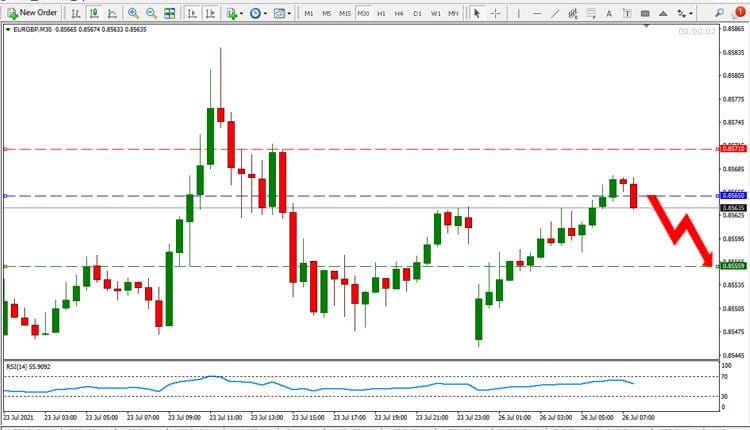Tile chart windows with grid icon

[170, 13]
